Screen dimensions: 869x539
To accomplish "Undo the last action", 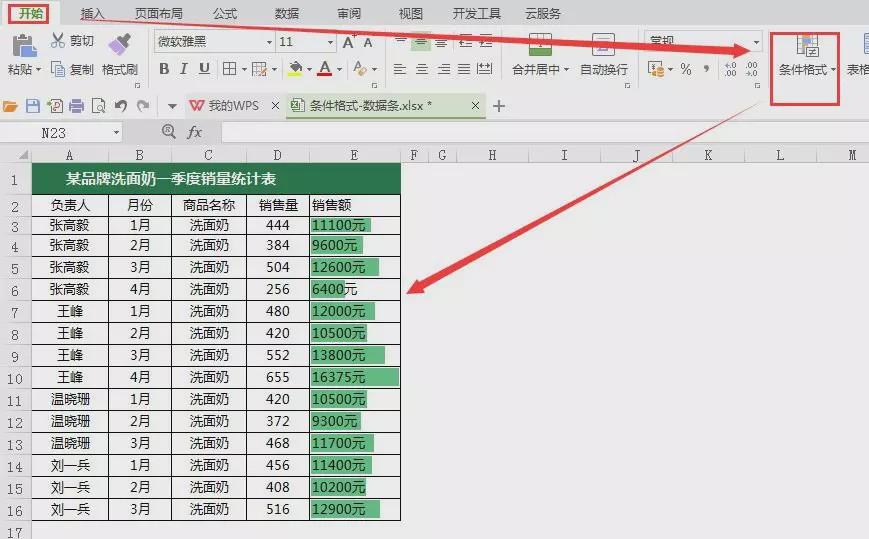I will (120, 105).
